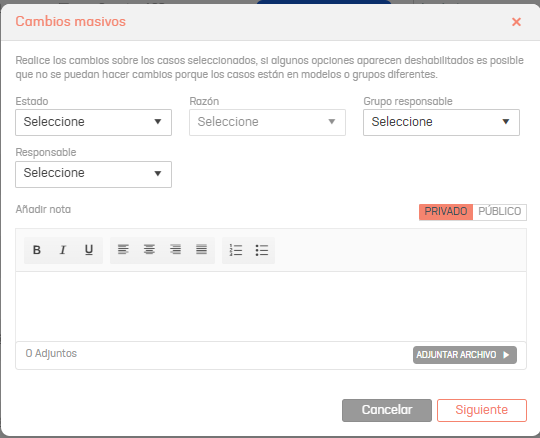Align note text to the left
Viewport: 540px width, 438px height.
click(x=123, y=250)
